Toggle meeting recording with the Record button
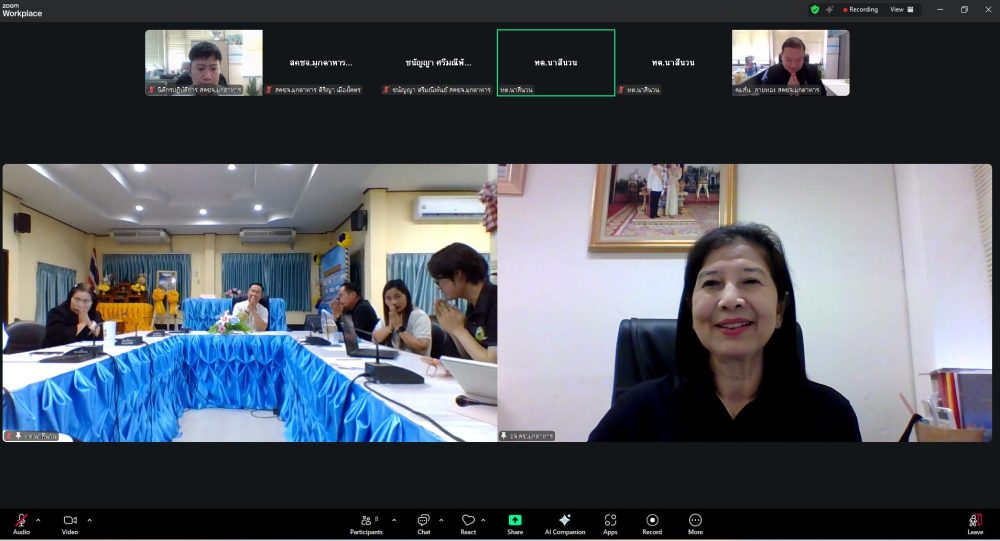The height and width of the screenshot is (541, 1000). [x=652, y=522]
